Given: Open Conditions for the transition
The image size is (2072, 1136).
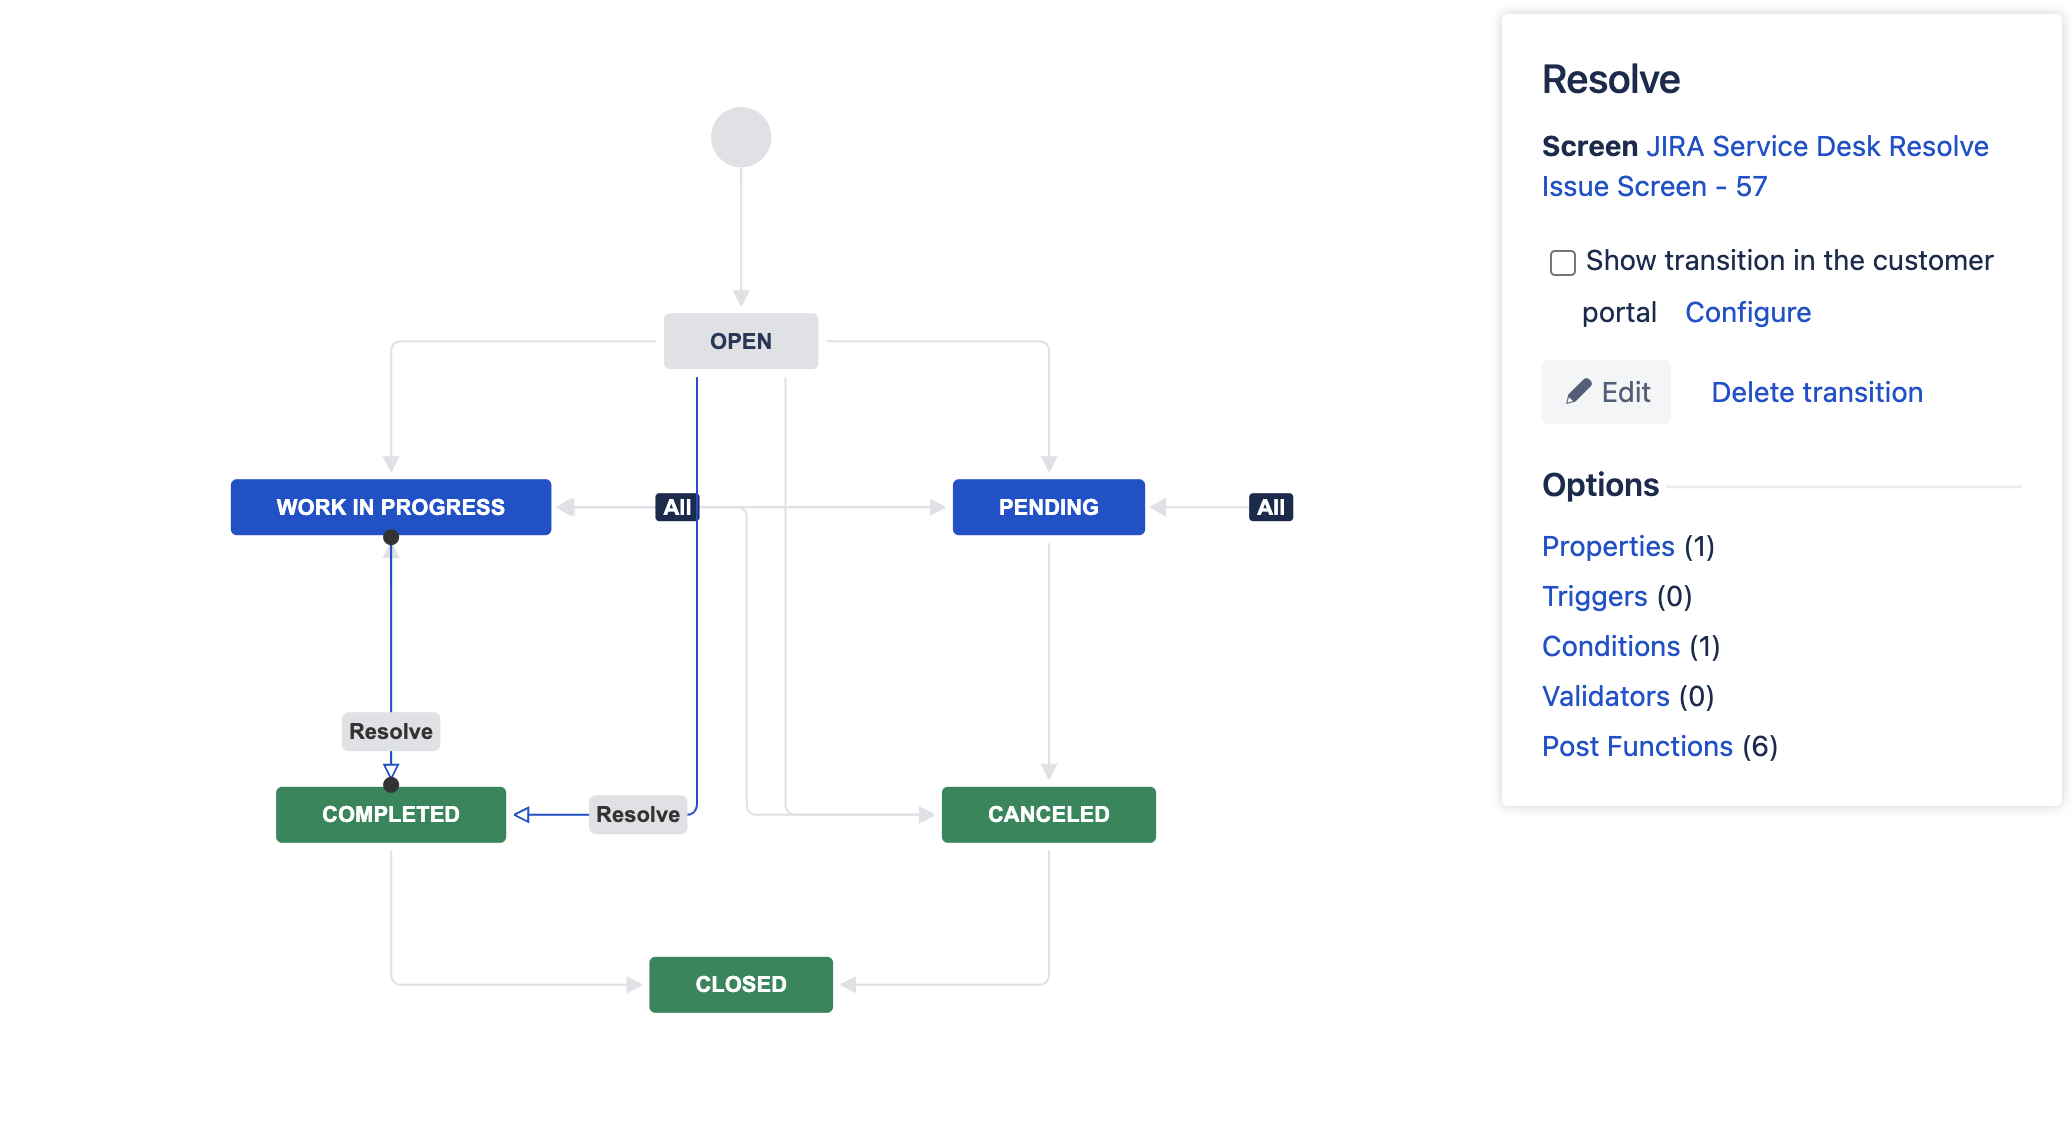Looking at the screenshot, I should [x=1610, y=646].
